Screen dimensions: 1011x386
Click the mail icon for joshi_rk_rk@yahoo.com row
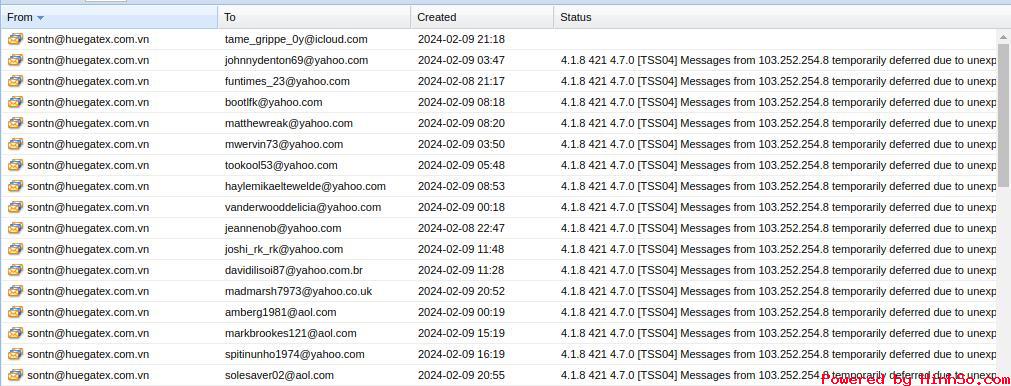click(15, 249)
